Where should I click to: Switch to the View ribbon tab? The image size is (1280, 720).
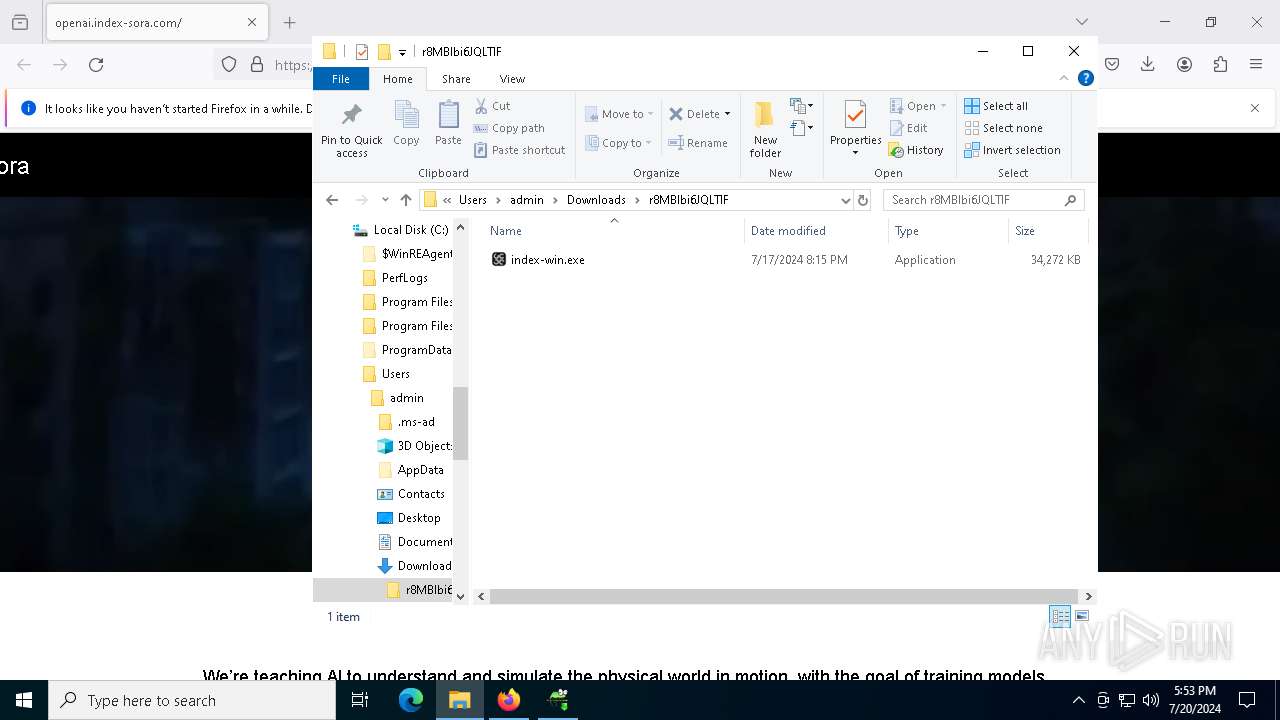512,79
